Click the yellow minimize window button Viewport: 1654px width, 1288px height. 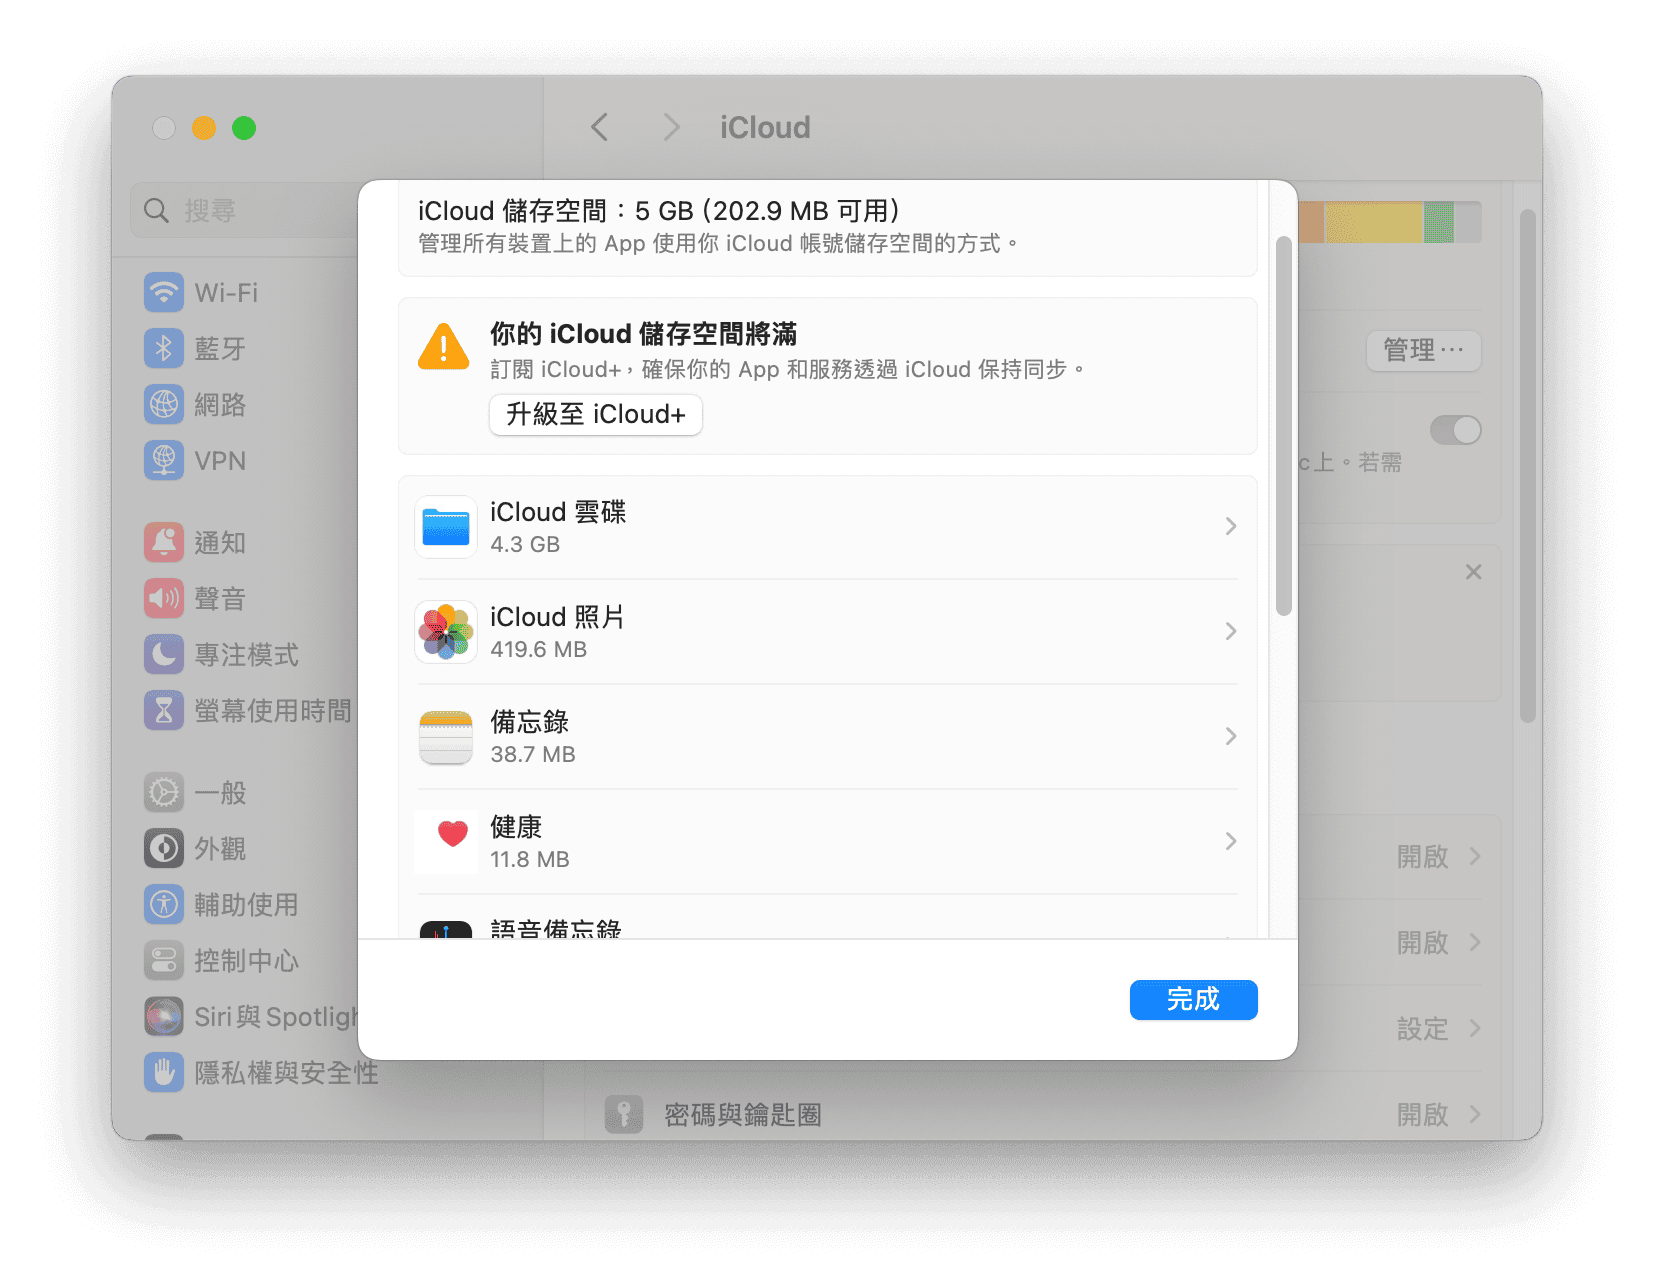pos(204,128)
